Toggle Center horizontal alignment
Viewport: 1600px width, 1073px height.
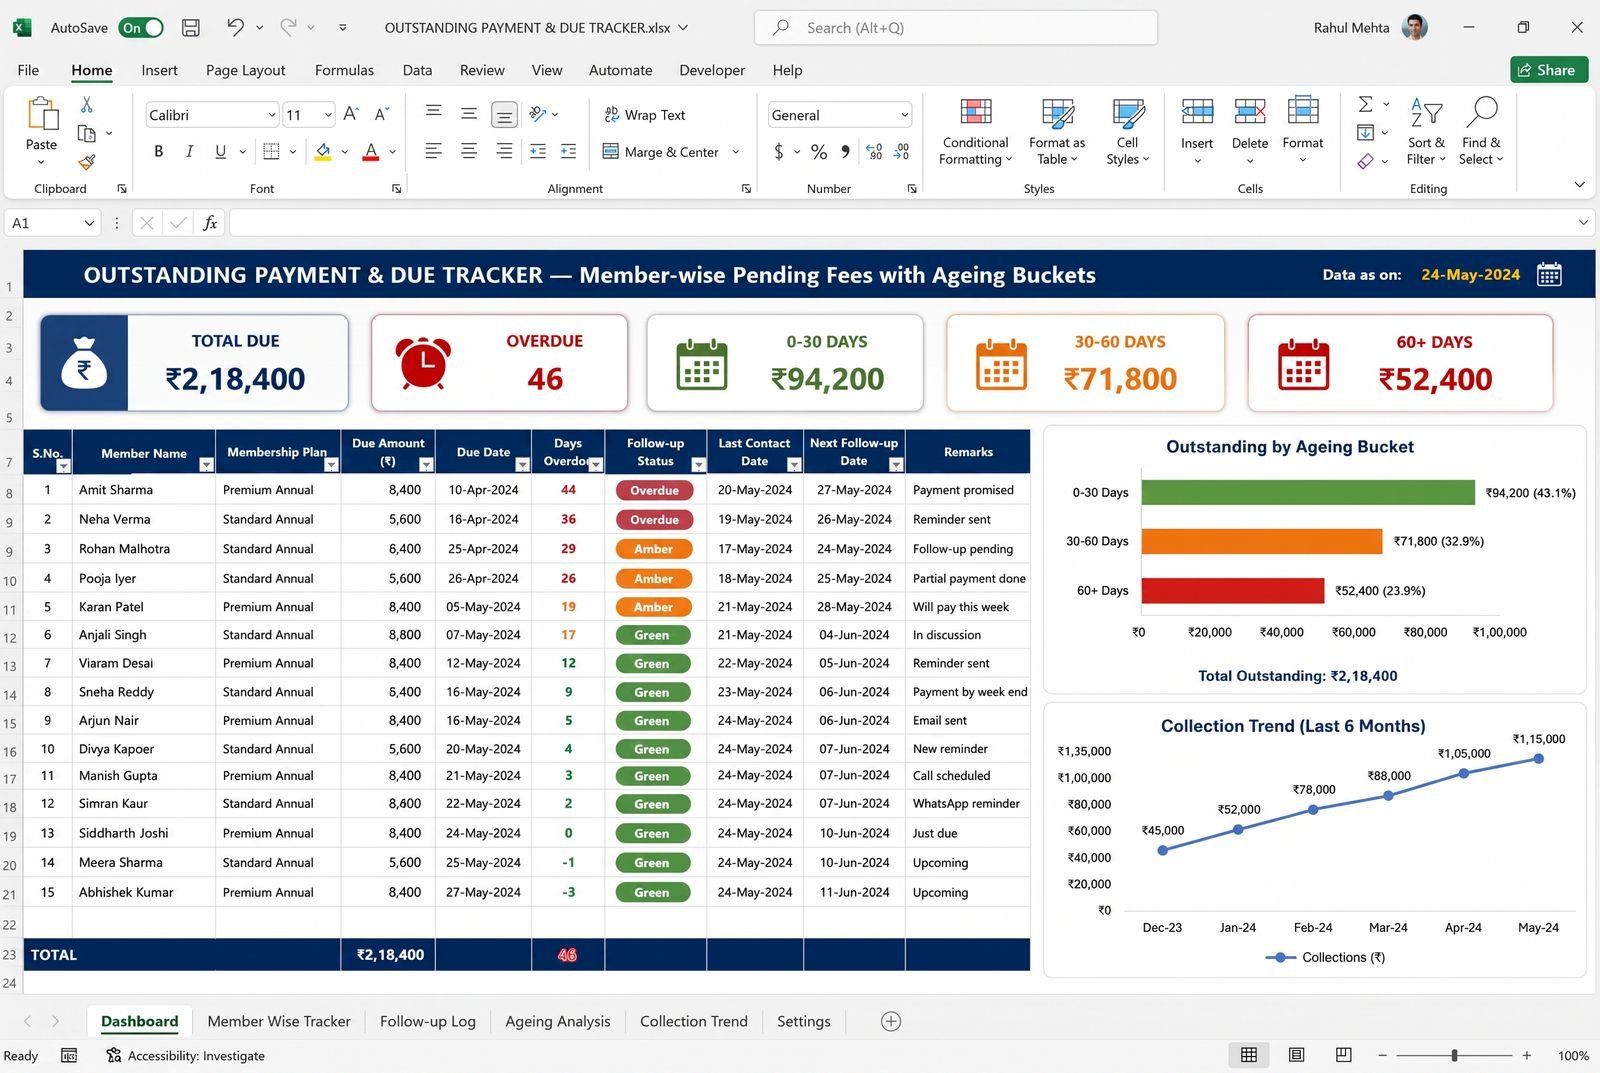click(x=469, y=151)
